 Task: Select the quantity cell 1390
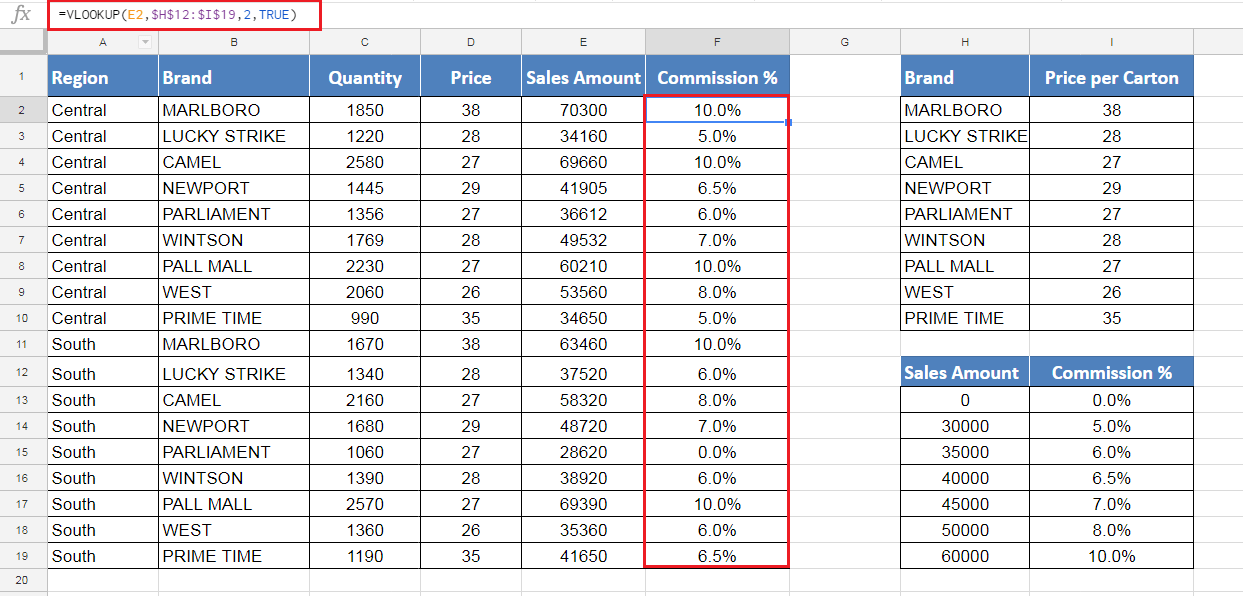(x=365, y=478)
